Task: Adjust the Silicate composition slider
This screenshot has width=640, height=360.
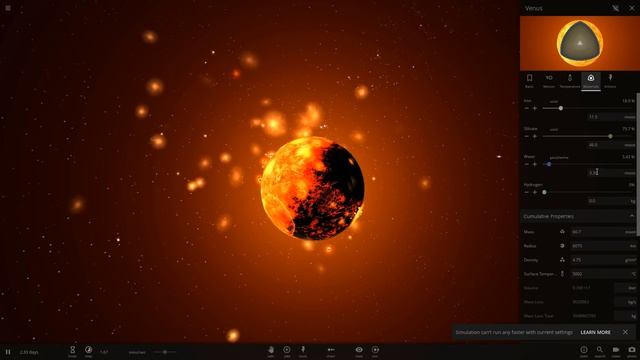Action: (588, 136)
